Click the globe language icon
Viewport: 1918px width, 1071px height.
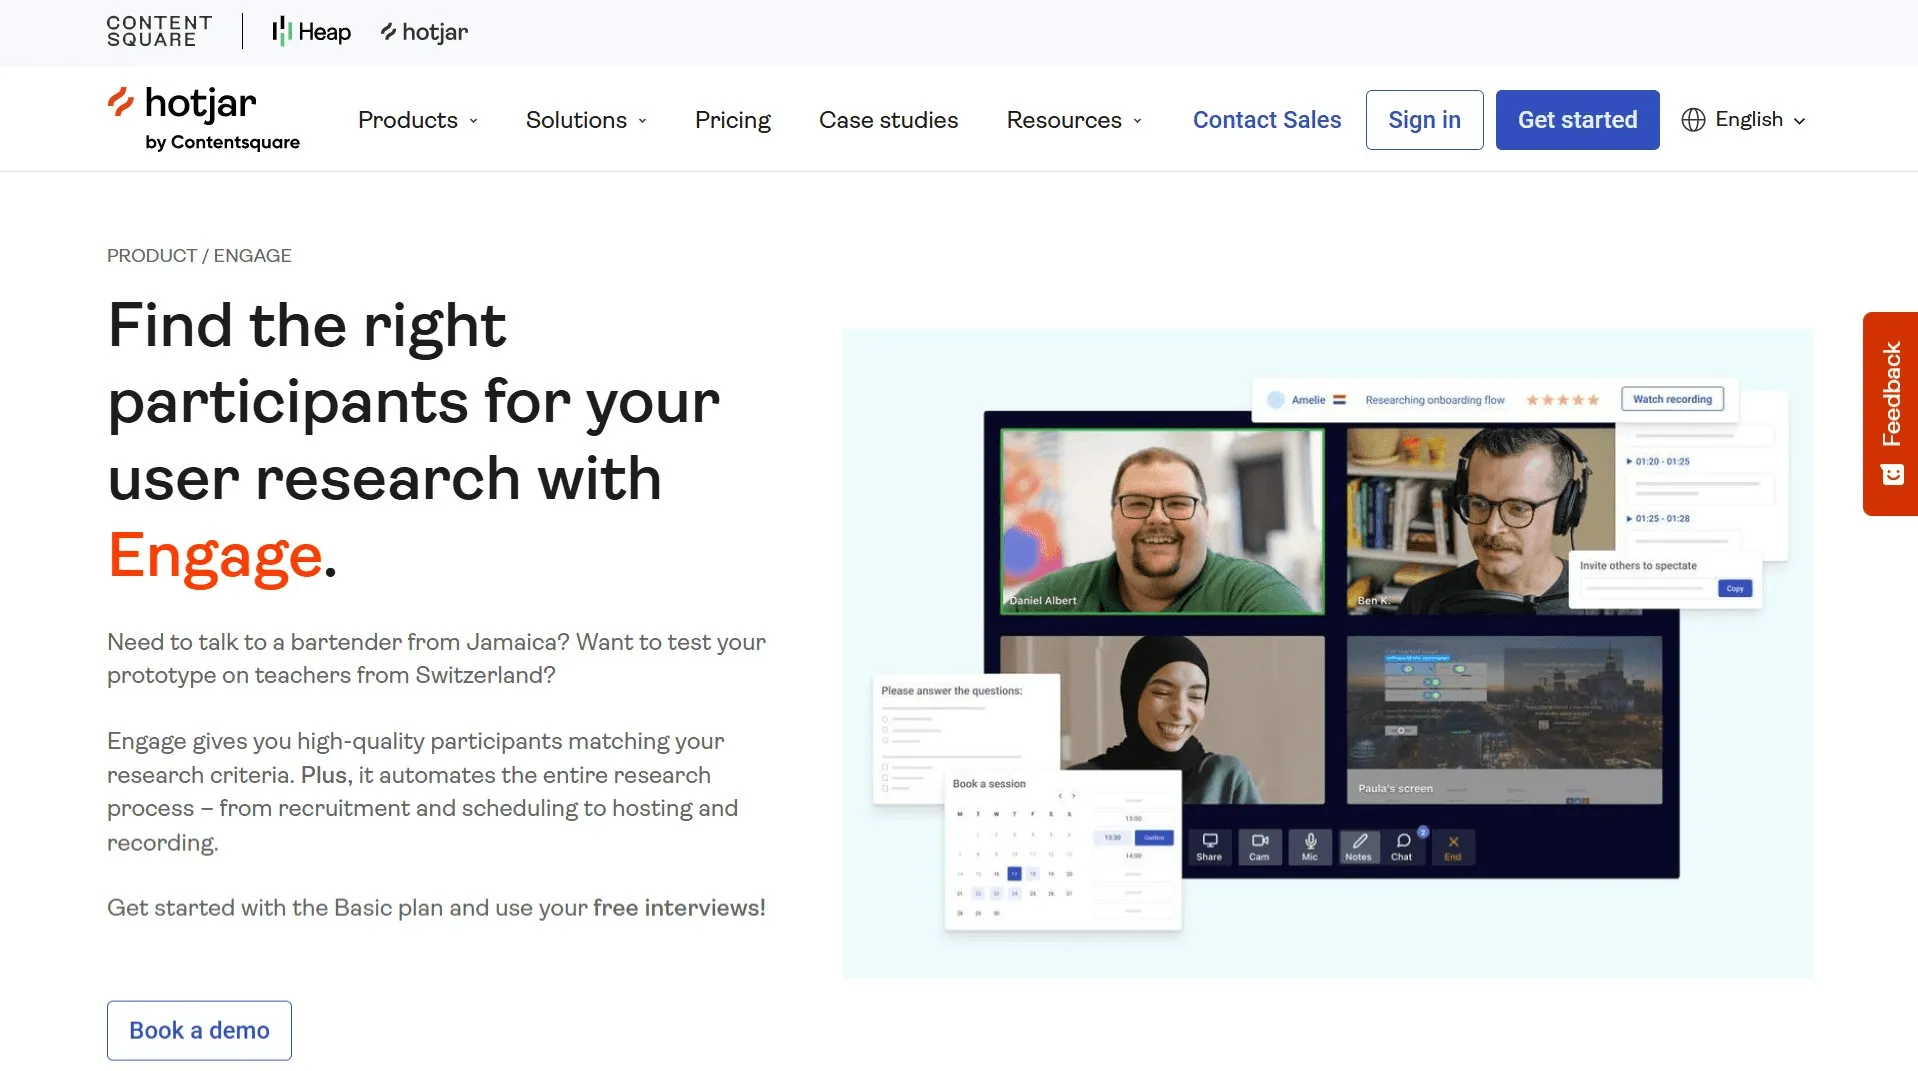(1693, 120)
